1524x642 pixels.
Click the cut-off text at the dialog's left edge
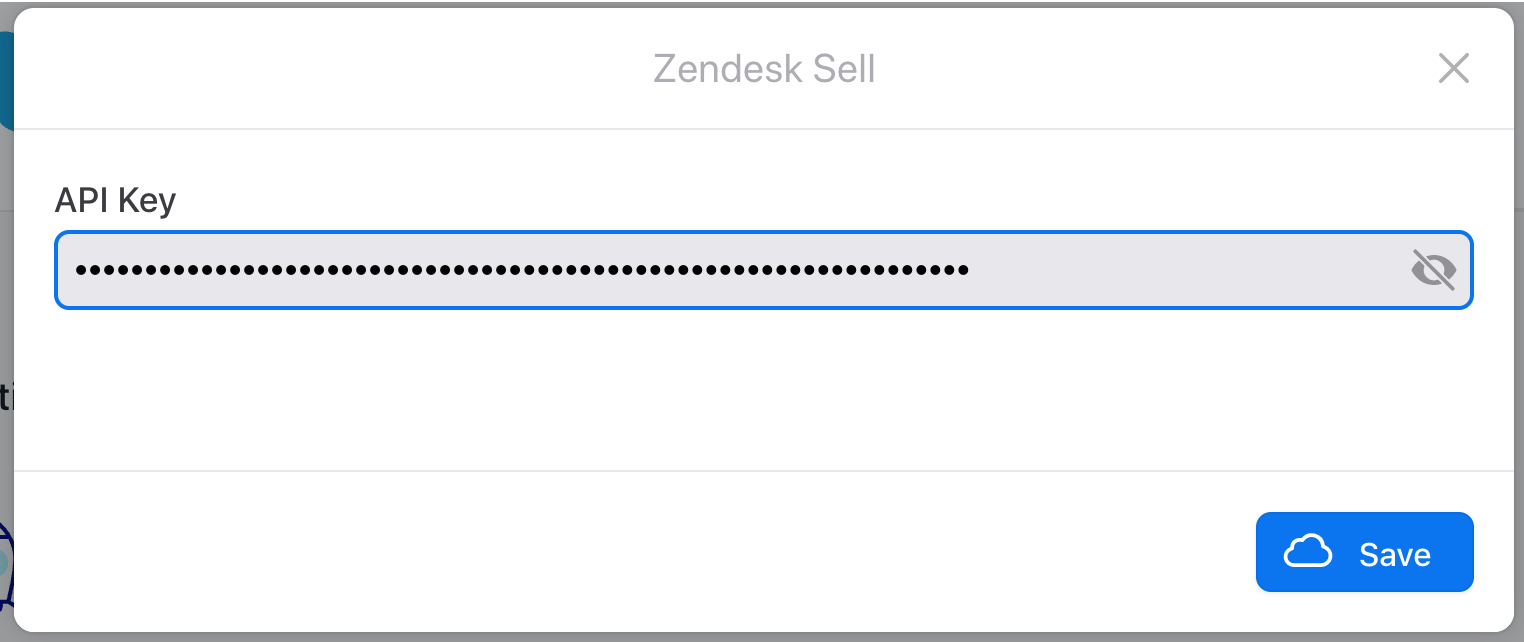[5, 398]
